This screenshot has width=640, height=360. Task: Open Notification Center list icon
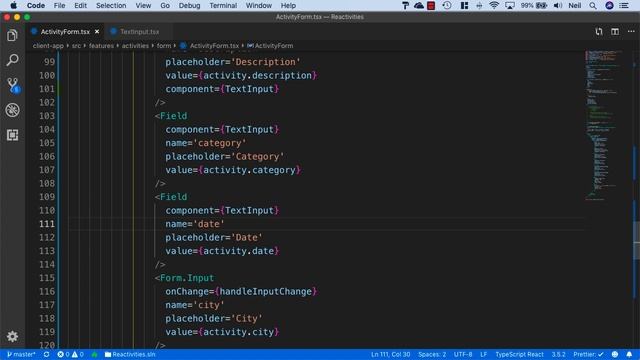(624, 5)
